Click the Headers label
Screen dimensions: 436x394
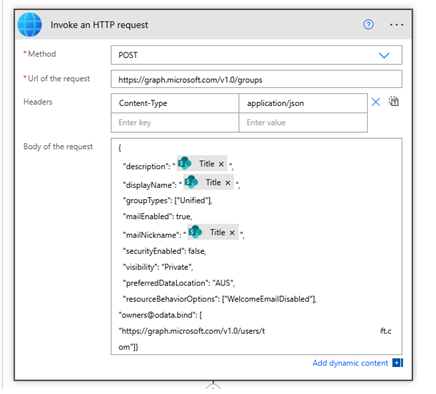coord(38,102)
